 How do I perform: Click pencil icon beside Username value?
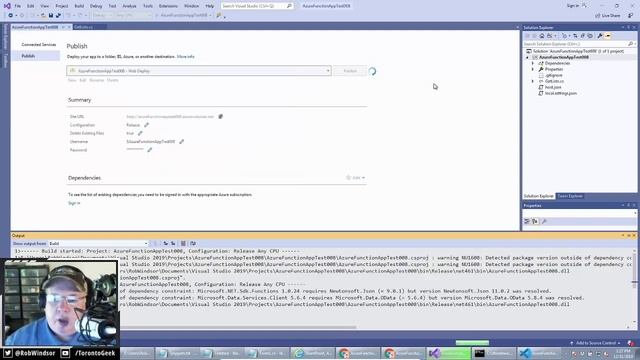pyautogui.click(x=181, y=142)
